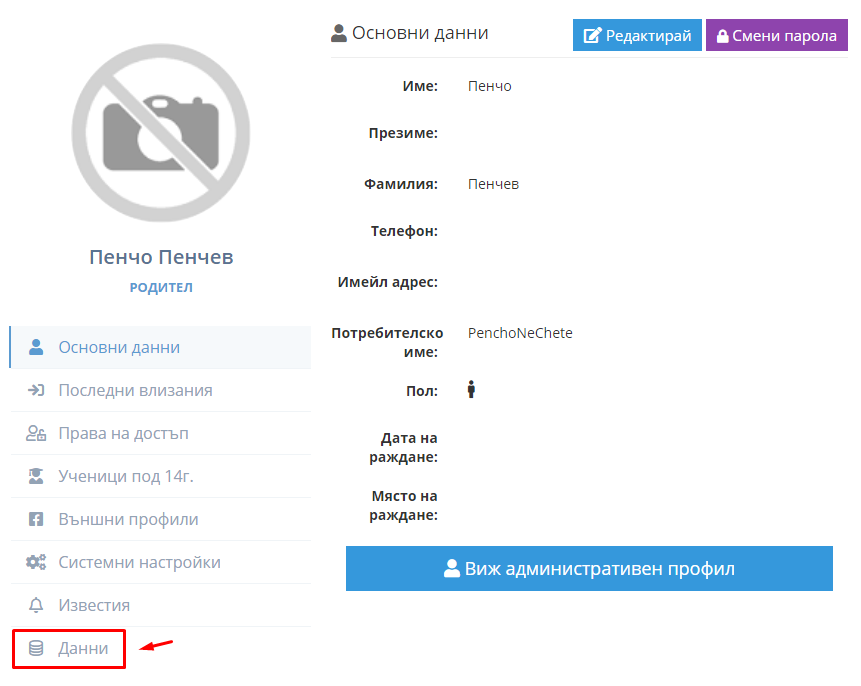Click Смени парола button

tap(776, 35)
